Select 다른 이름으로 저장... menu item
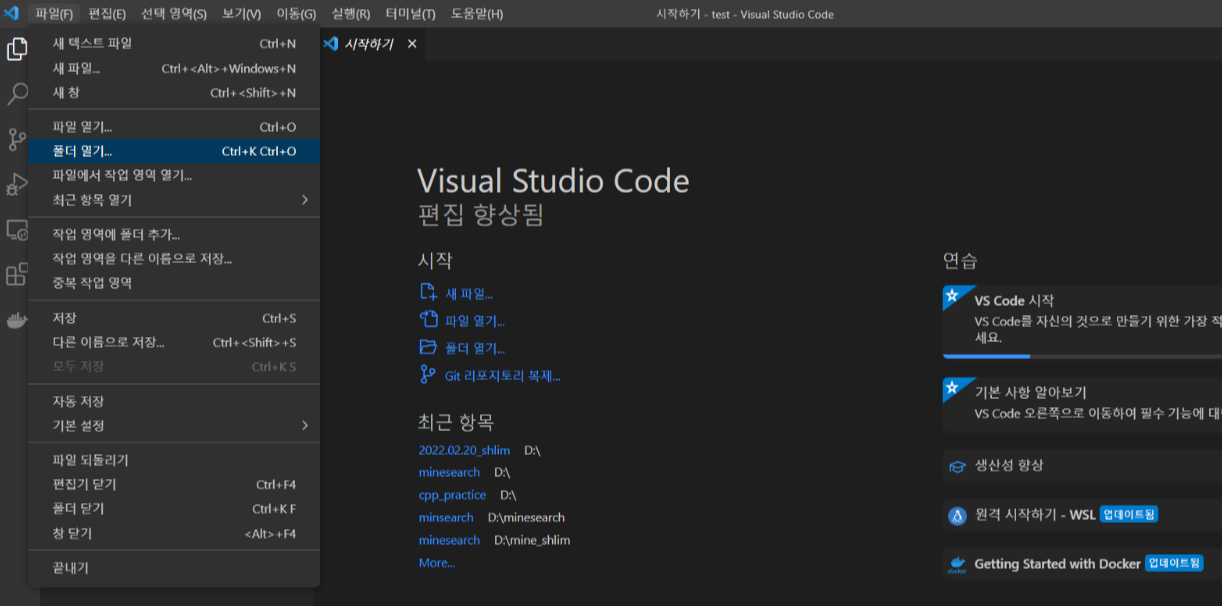The height and width of the screenshot is (606, 1222). [174, 342]
